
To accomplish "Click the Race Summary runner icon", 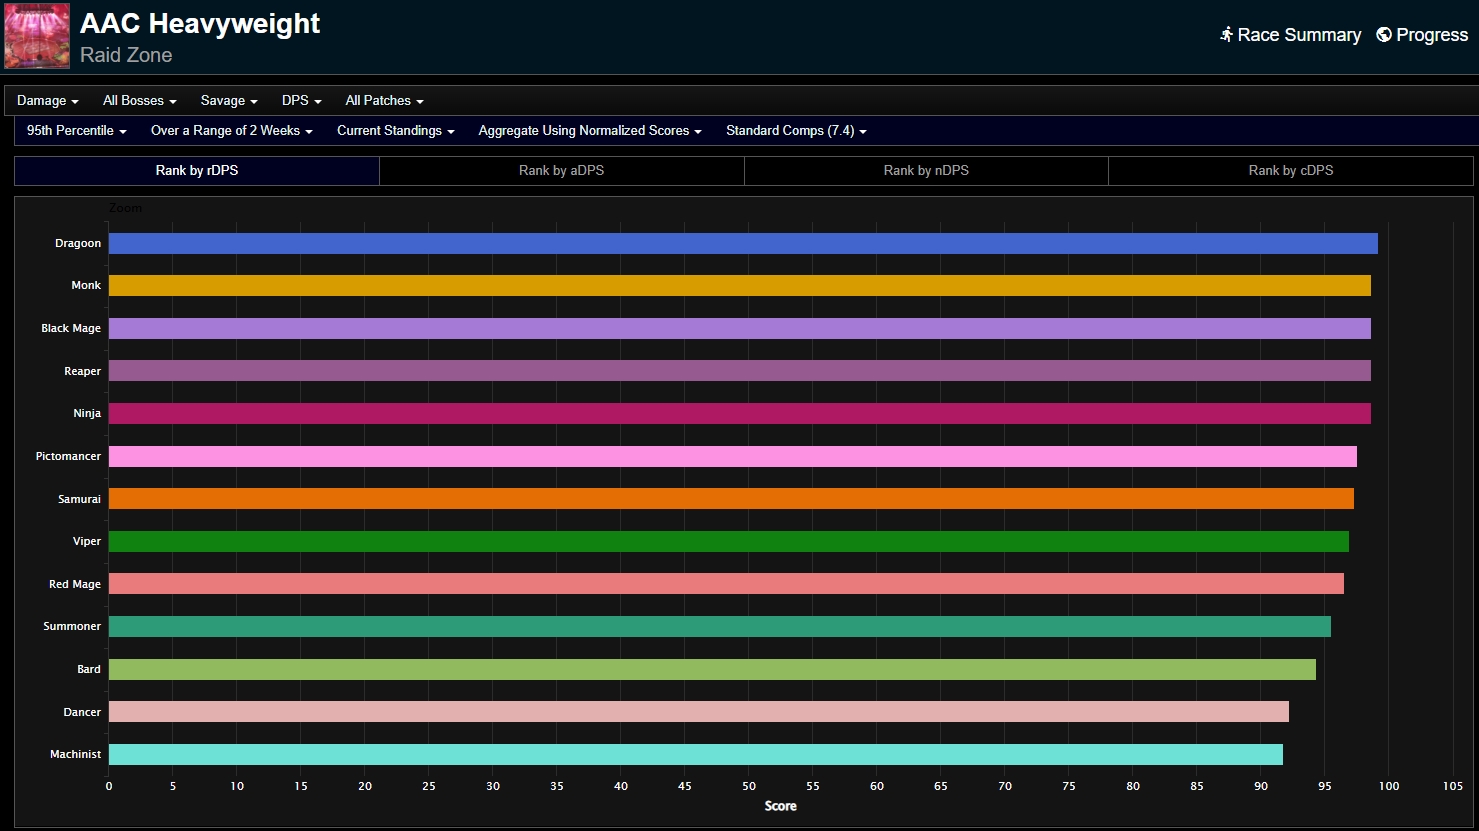I will click(1226, 35).
